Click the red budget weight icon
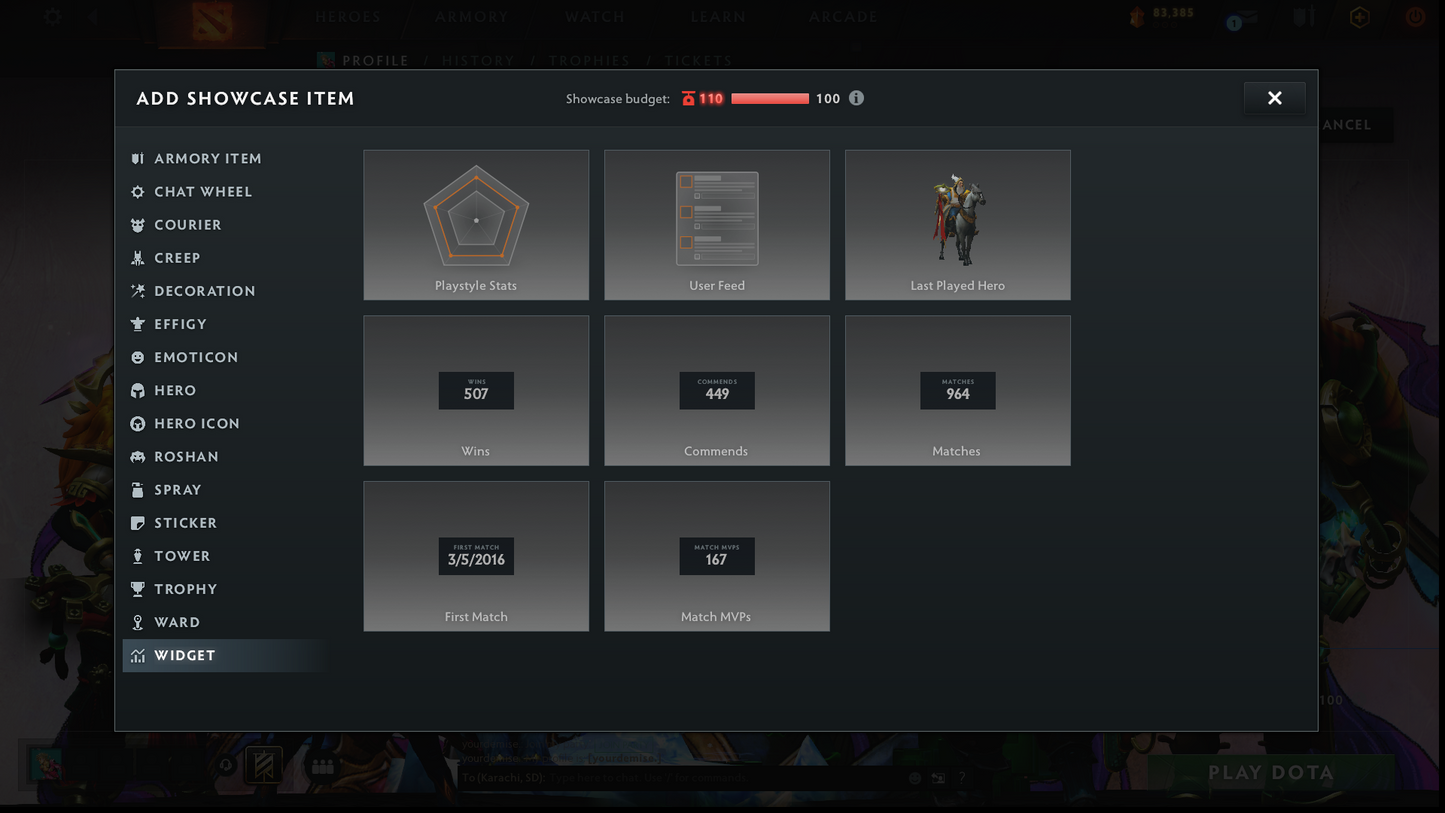Viewport: 1445px width, 813px height. (688, 98)
